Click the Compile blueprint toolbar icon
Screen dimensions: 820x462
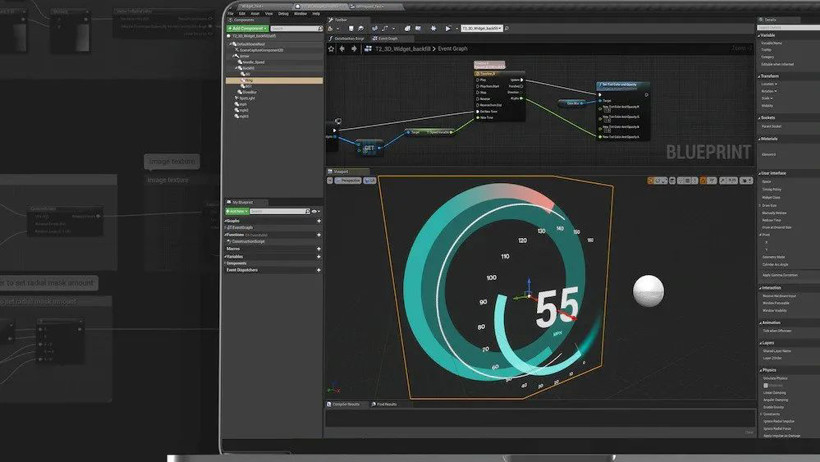[x=332, y=28]
